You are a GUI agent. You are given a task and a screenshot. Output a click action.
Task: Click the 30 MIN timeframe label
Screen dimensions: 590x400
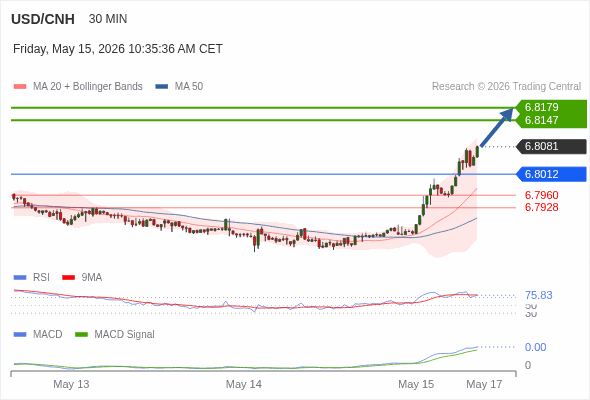pyautogui.click(x=108, y=19)
